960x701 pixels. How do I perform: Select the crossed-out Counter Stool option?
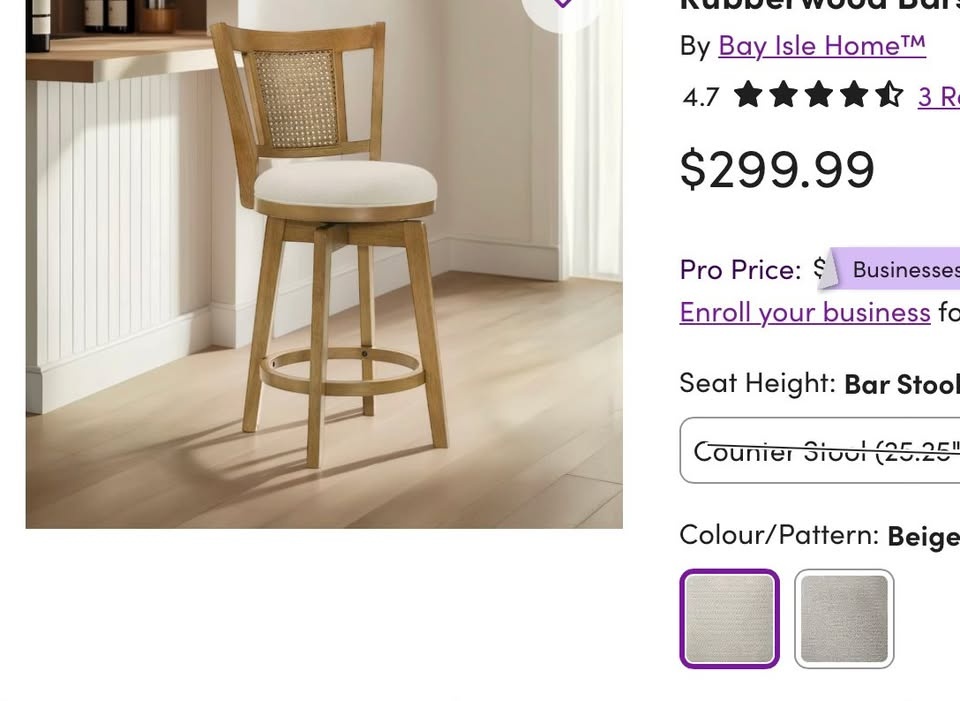pos(820,450)
